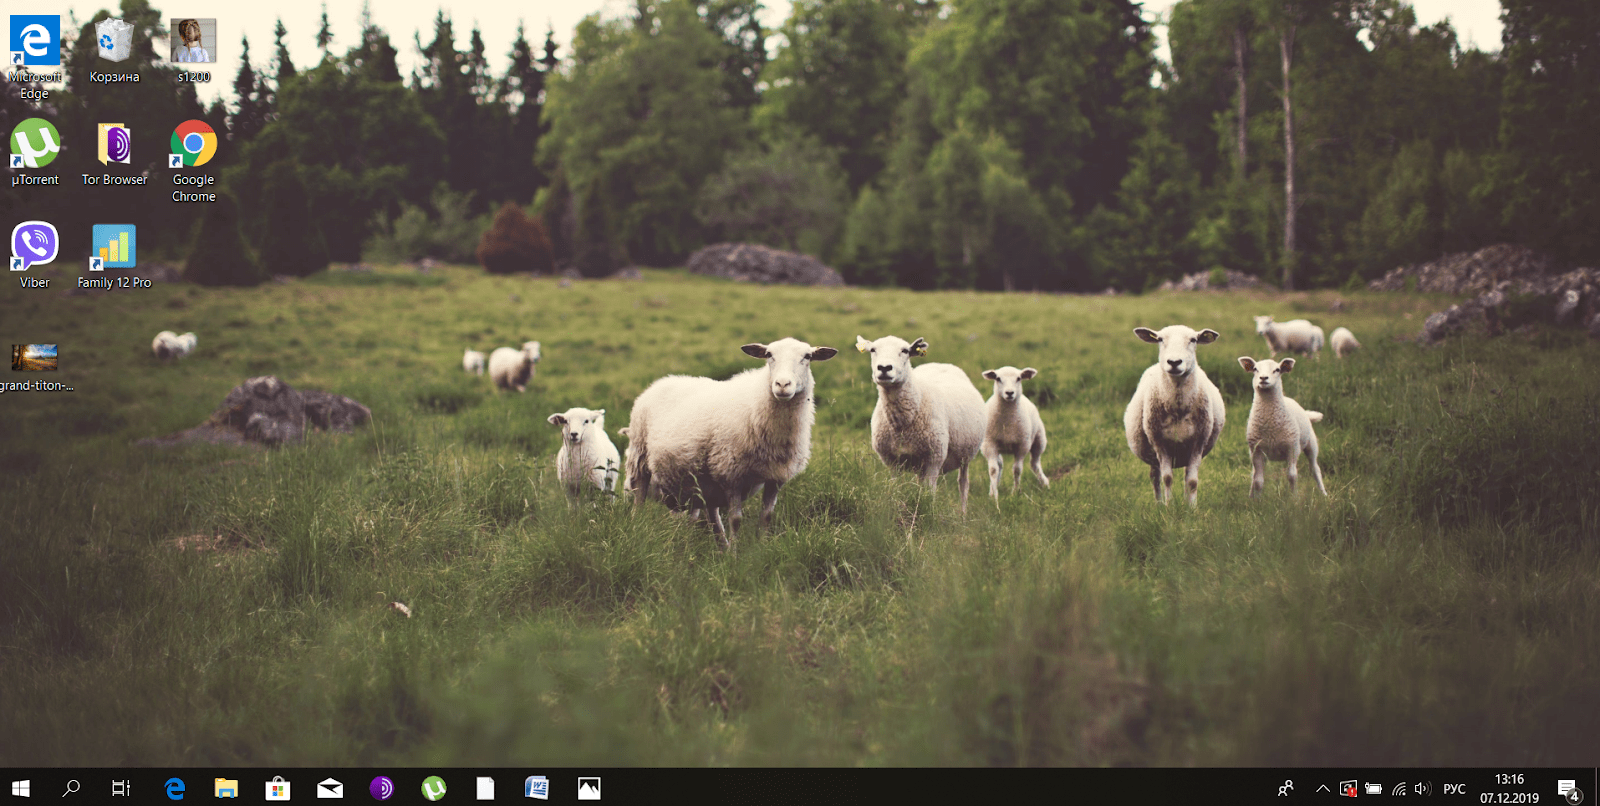This screenshot has height=806, width=1600.
Task: Select the Viber desktop shortcut
Action: (x=35, y=256)
